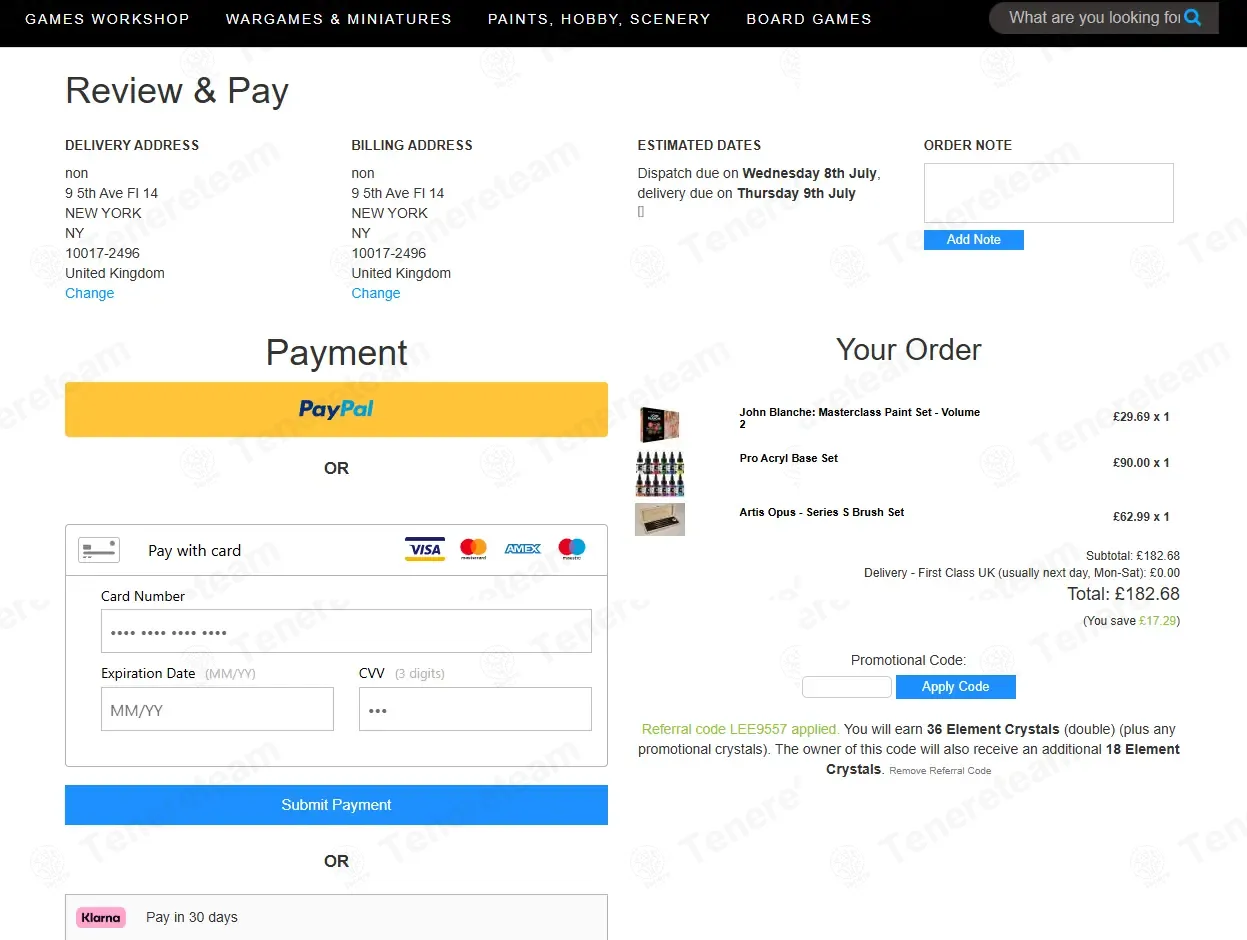
Task: Click the search magnifier icon
Action: (1192, 17)
